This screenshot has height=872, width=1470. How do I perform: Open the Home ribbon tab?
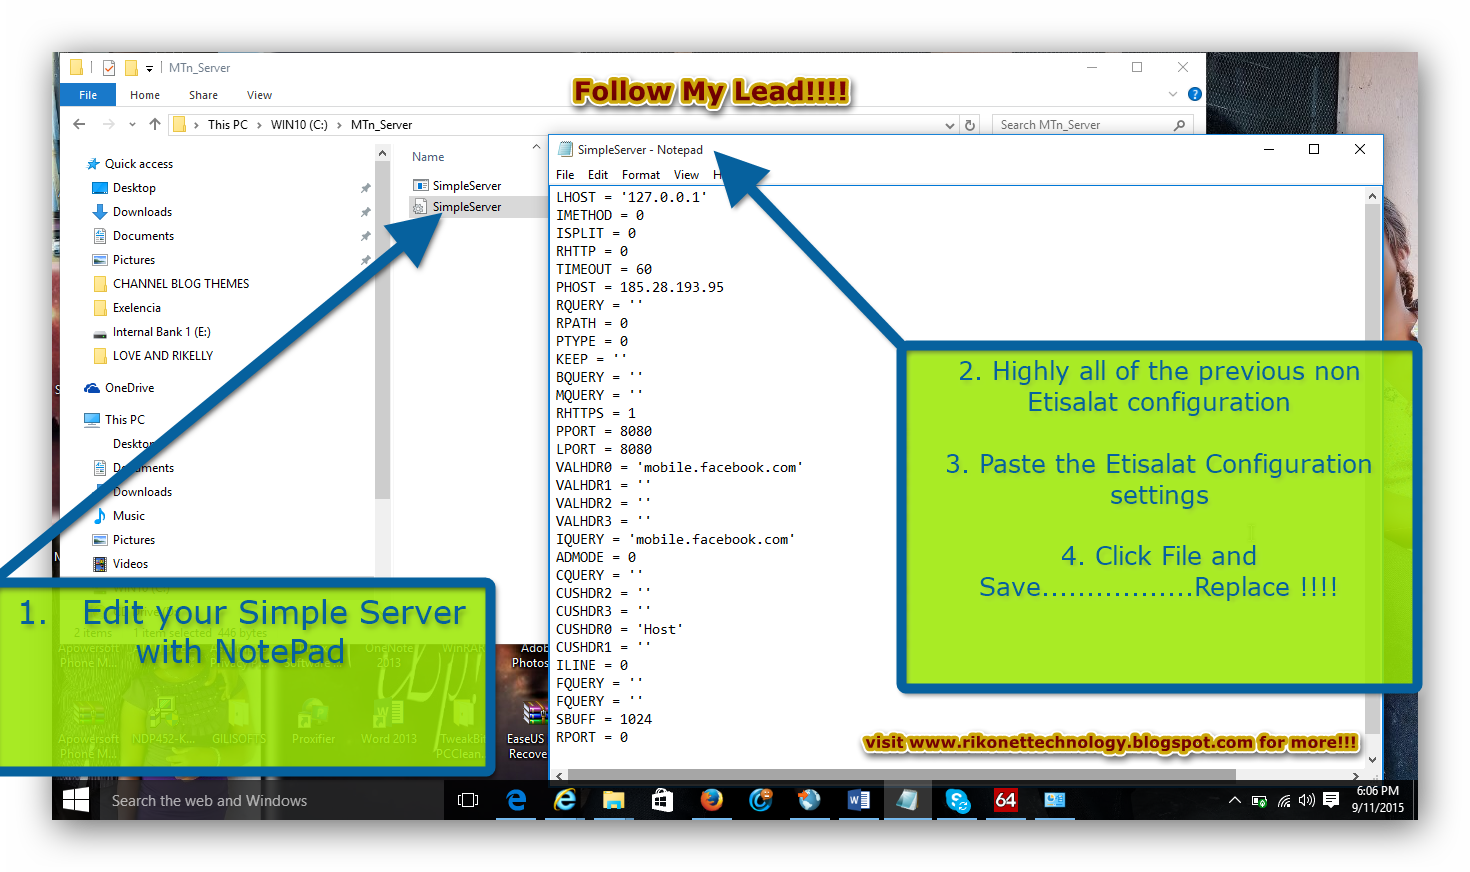pyautogui.click(x=145, y=95)
